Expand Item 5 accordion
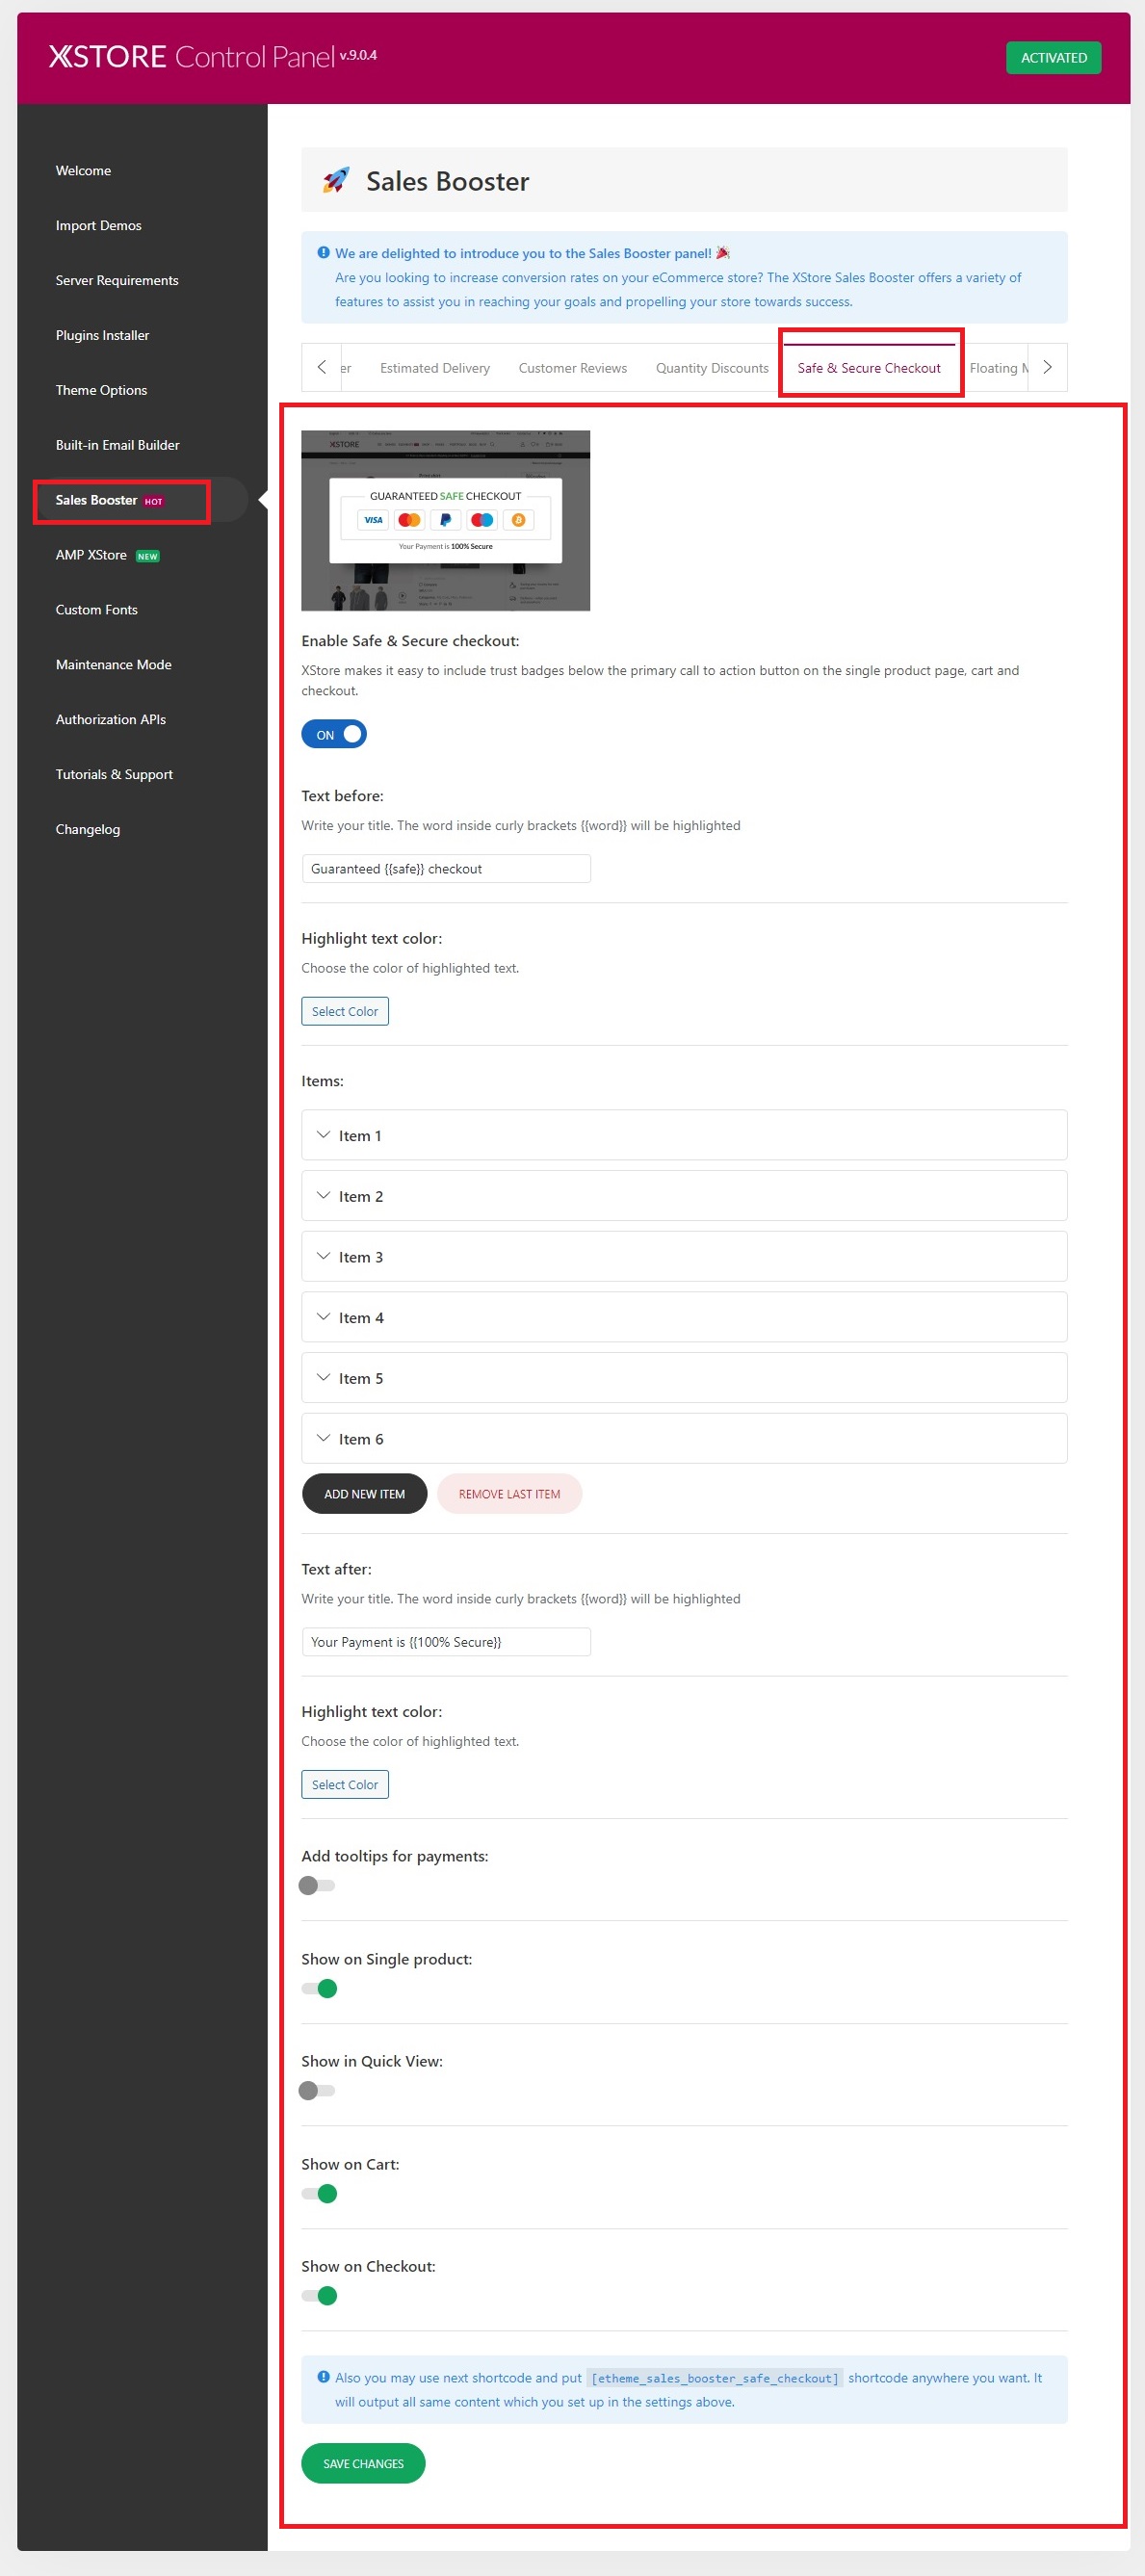1145x2576 pixels. tap(684, 1378)
